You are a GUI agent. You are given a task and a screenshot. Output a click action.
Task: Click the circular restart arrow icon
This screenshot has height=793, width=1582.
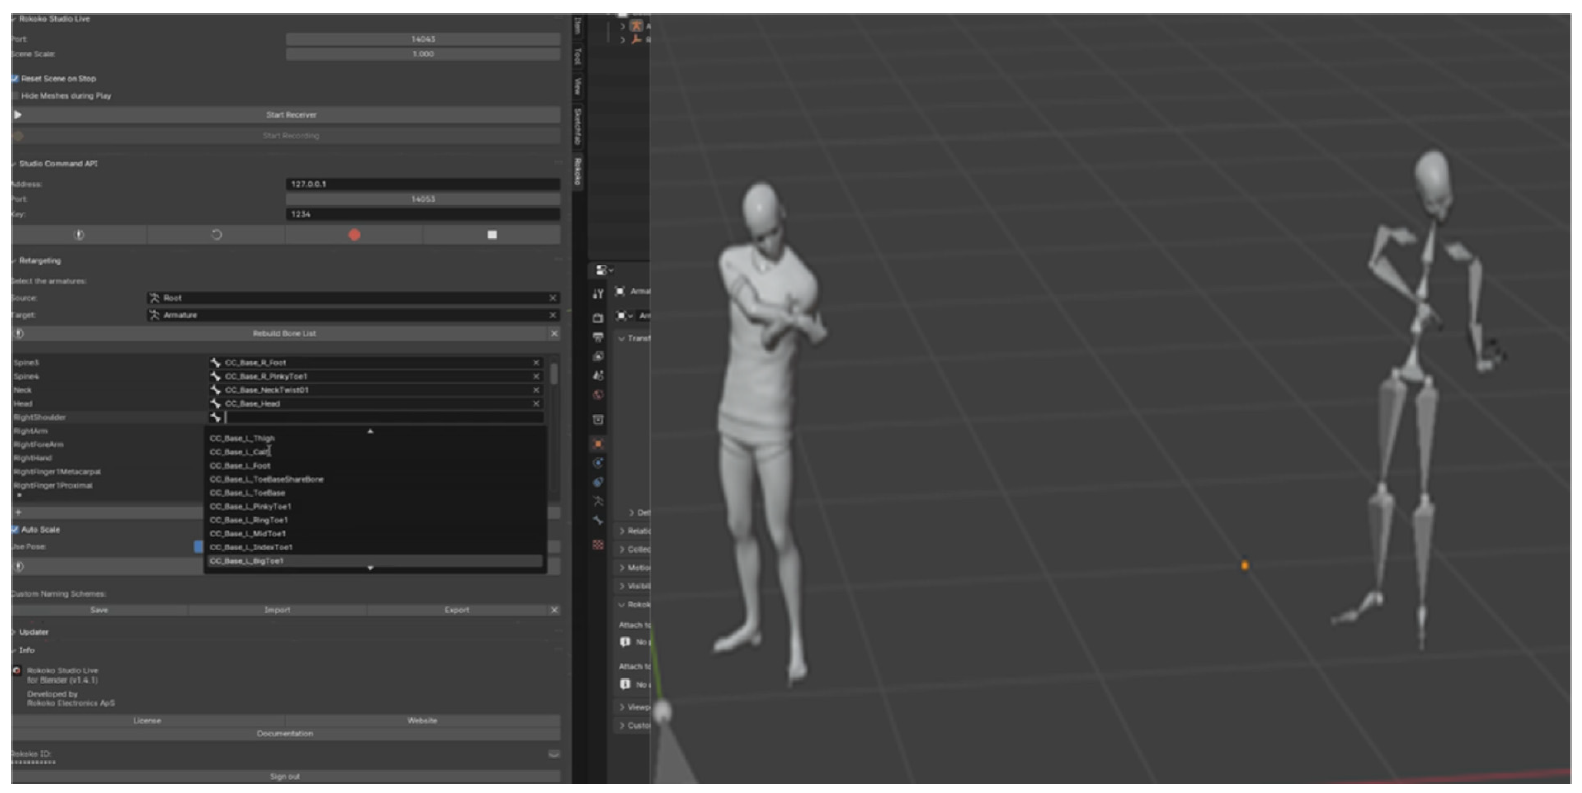tap(216, 235)
